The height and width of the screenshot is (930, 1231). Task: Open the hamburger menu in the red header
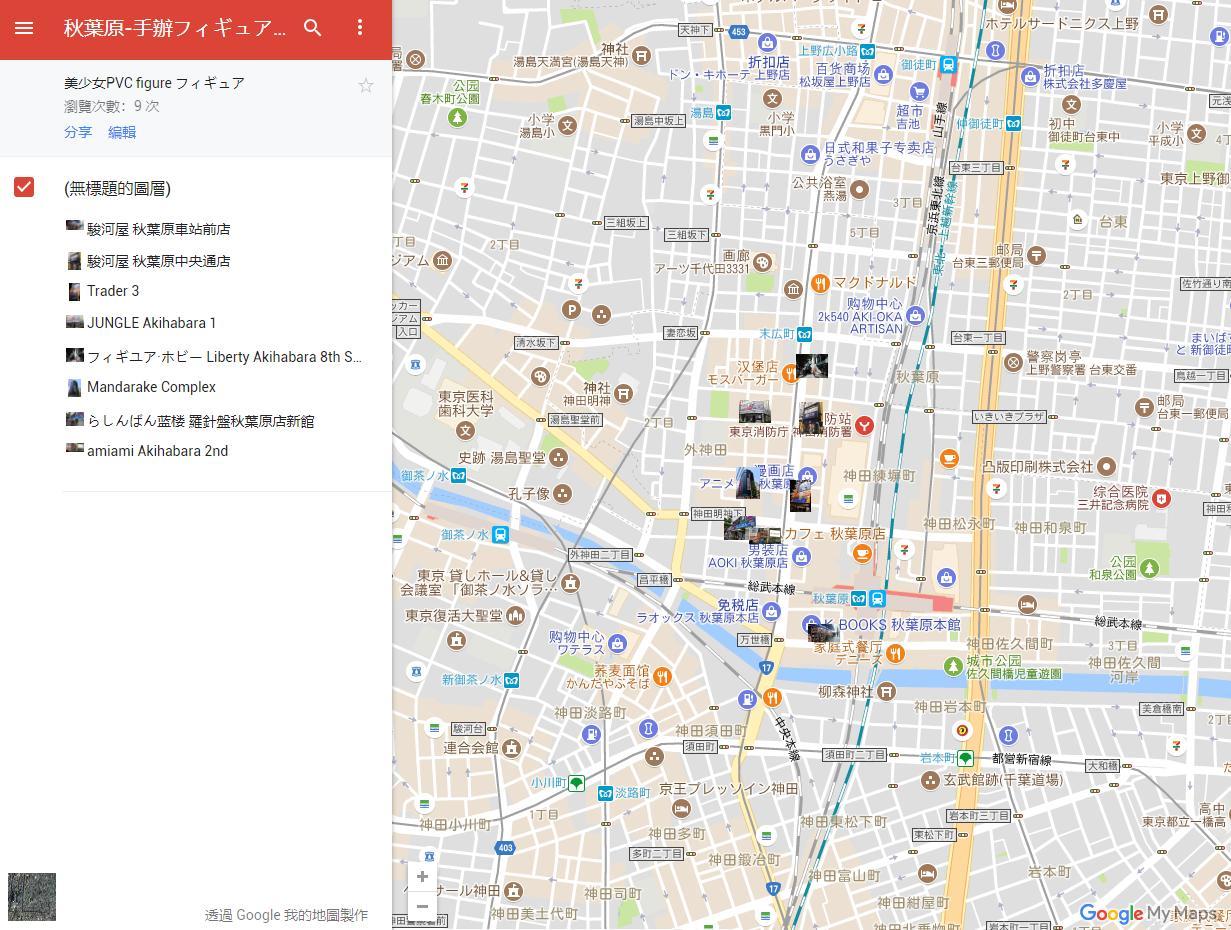[24, 28]
